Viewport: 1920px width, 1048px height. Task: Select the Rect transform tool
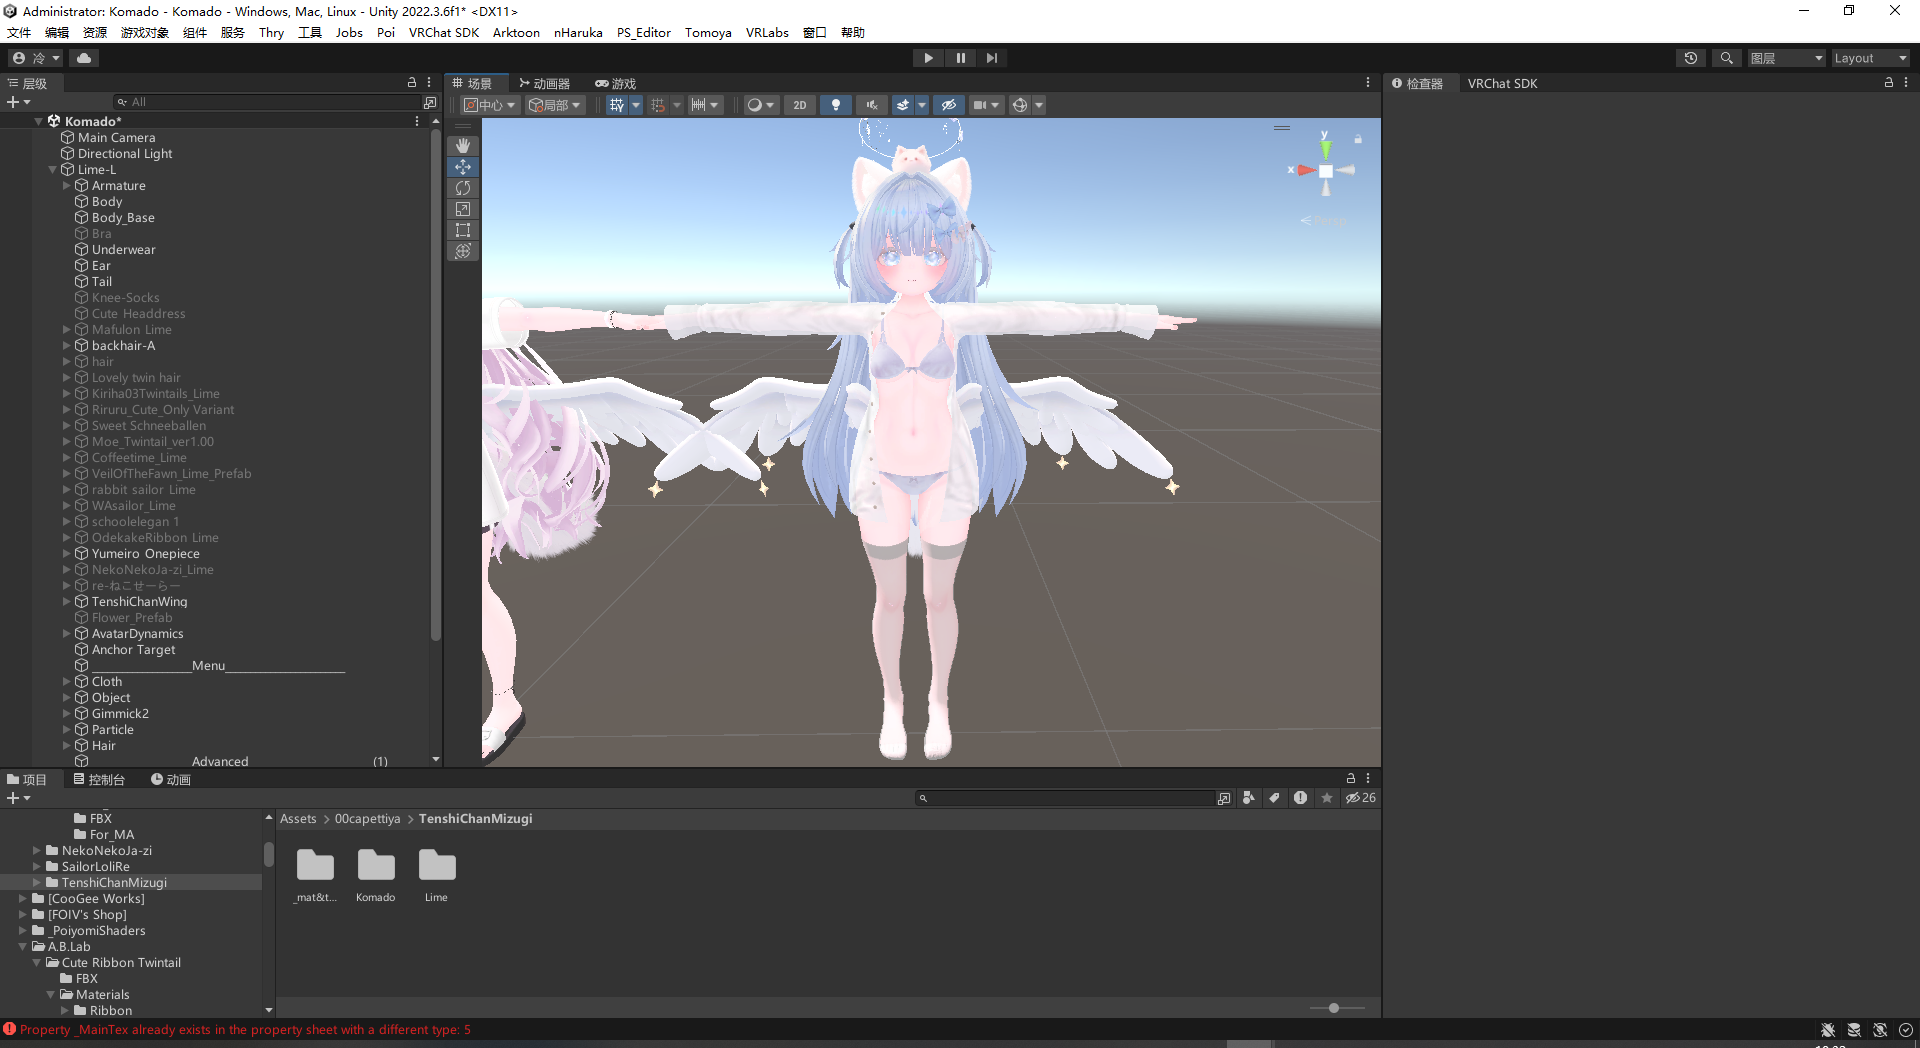click(463, 230)
